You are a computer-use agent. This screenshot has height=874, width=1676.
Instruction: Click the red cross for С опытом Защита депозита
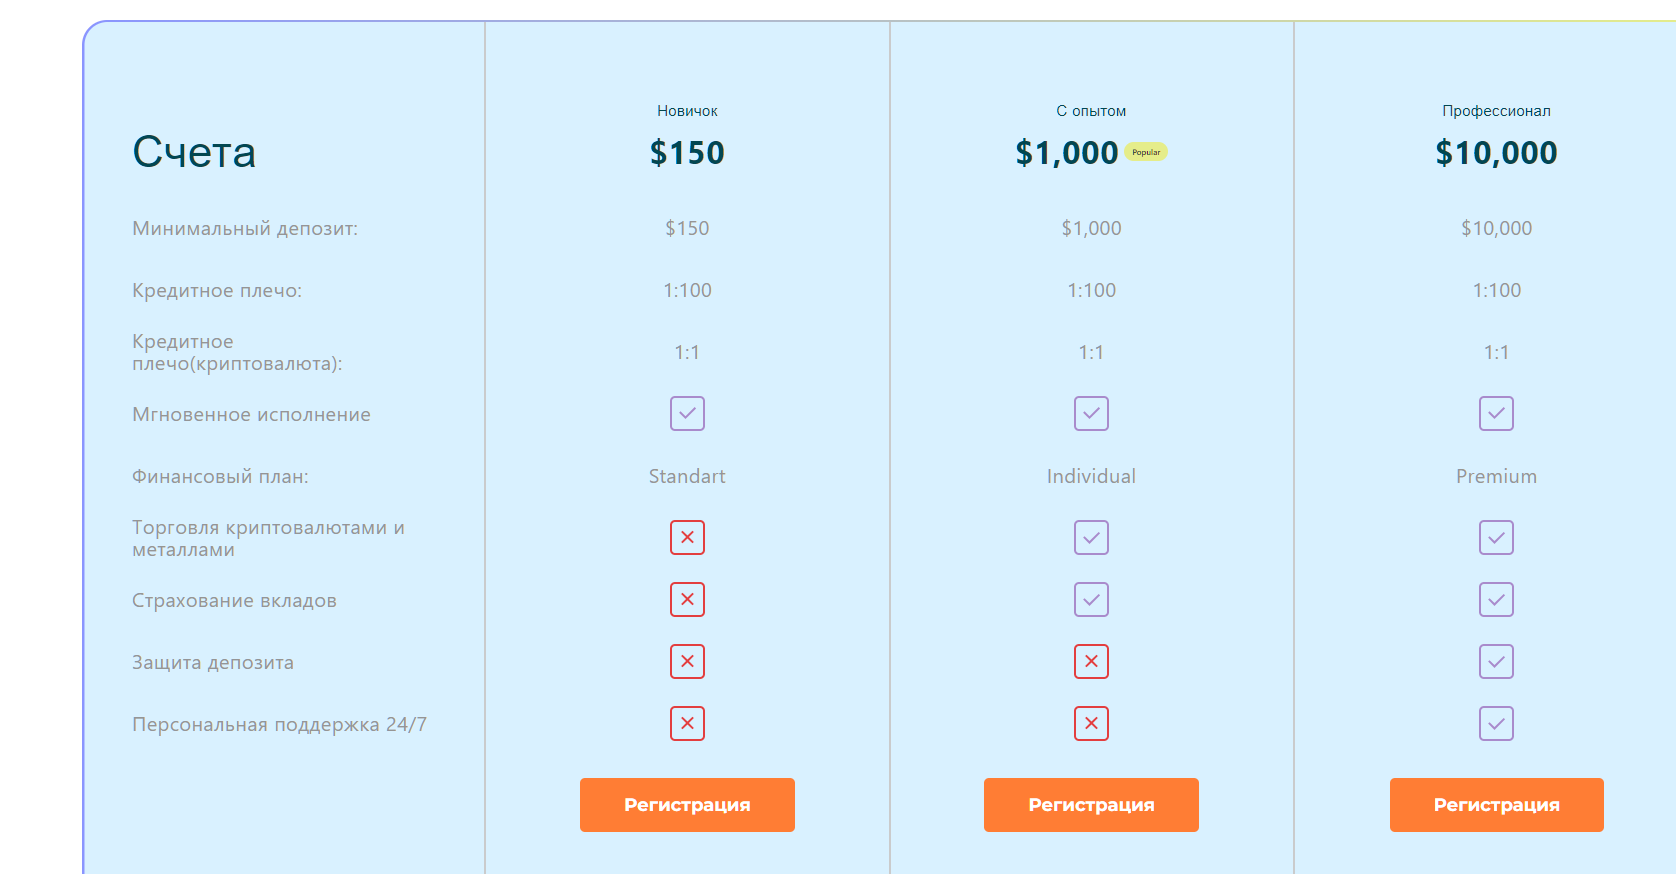[1091, 662]
